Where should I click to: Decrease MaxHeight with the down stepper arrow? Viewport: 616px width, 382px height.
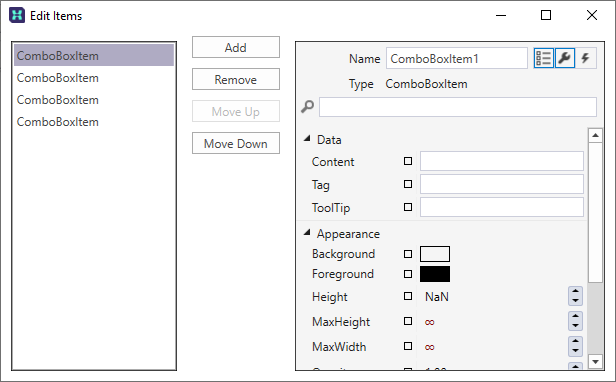pos(576,326)
